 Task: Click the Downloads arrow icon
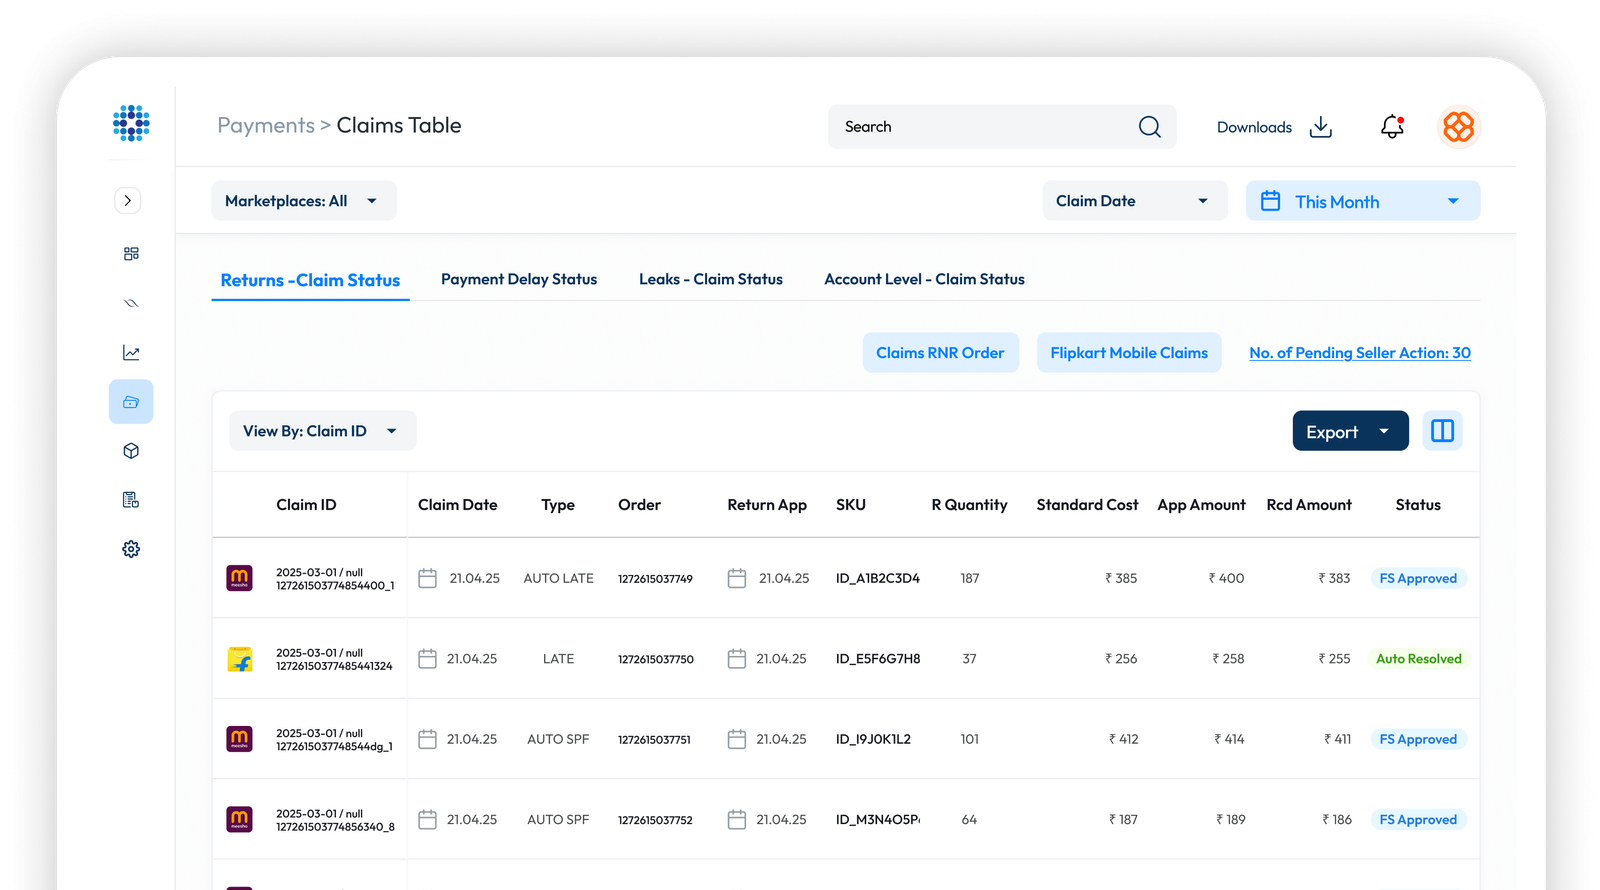[x=1321, y=127]
